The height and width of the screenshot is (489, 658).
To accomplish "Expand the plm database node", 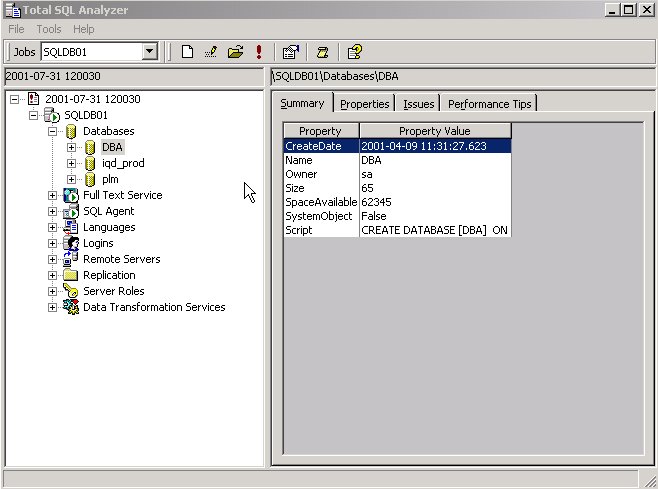I will 71,179.
